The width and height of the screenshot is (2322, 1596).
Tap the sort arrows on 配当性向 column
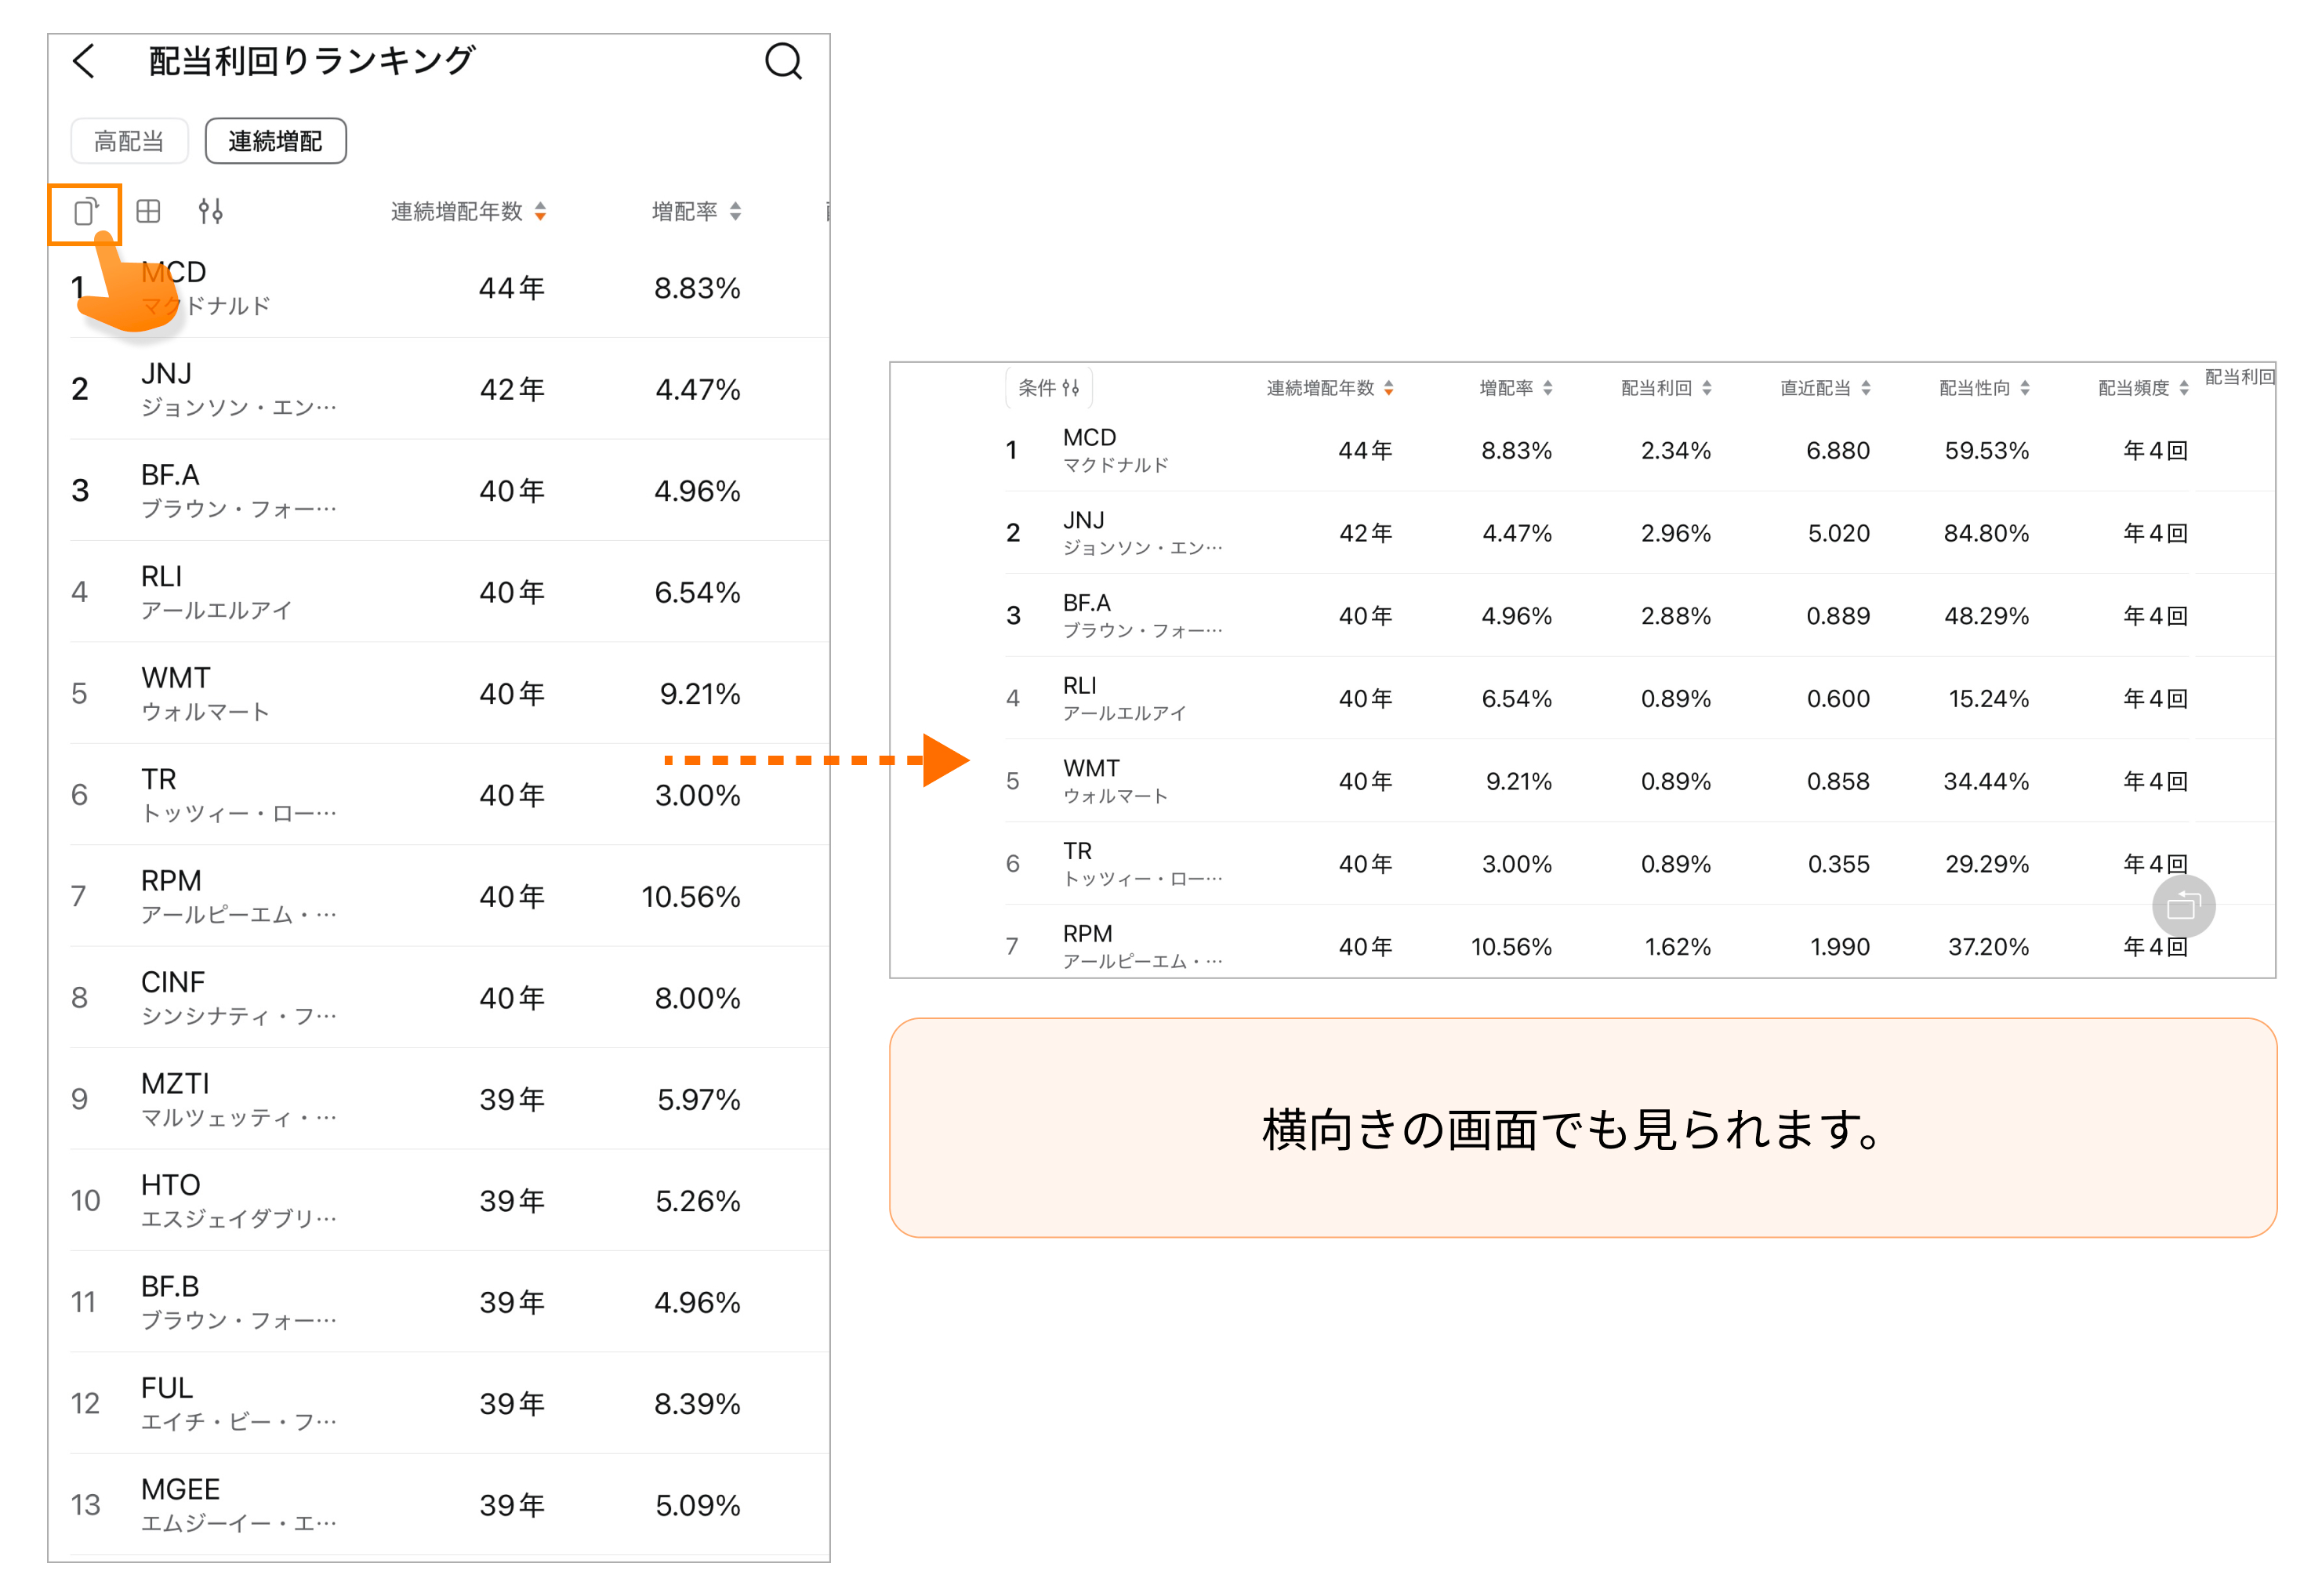pos(2026,388)
